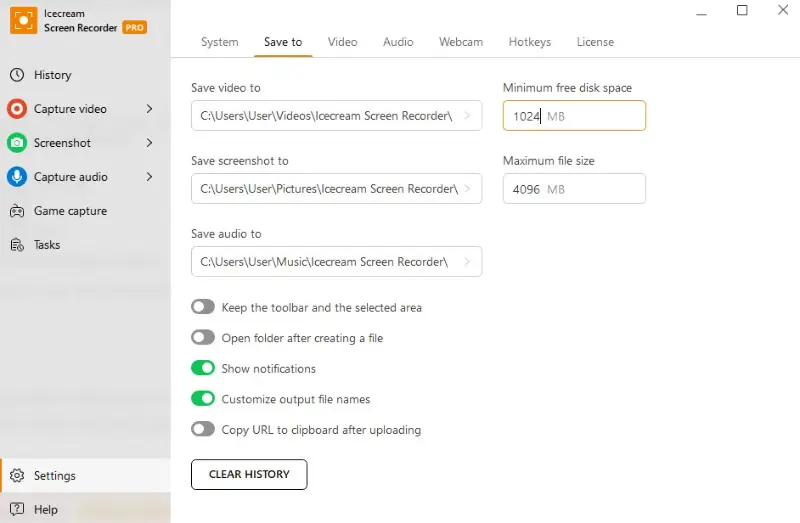The image size is (800, 523).
Task: Switch to the Hotkeys tab
Action: tap(530, 42)
